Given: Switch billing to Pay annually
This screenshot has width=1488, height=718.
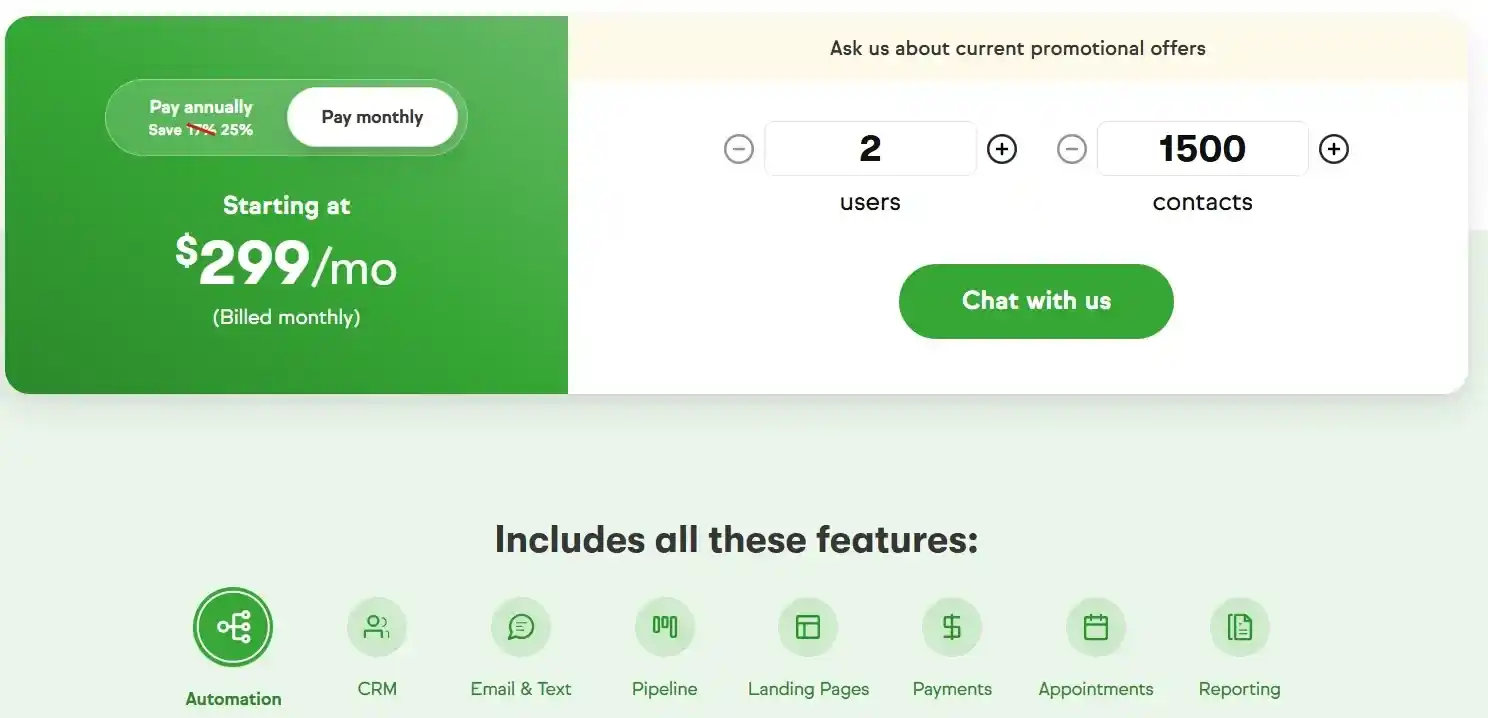Looking at the screenshot, I should pos(200,106).
